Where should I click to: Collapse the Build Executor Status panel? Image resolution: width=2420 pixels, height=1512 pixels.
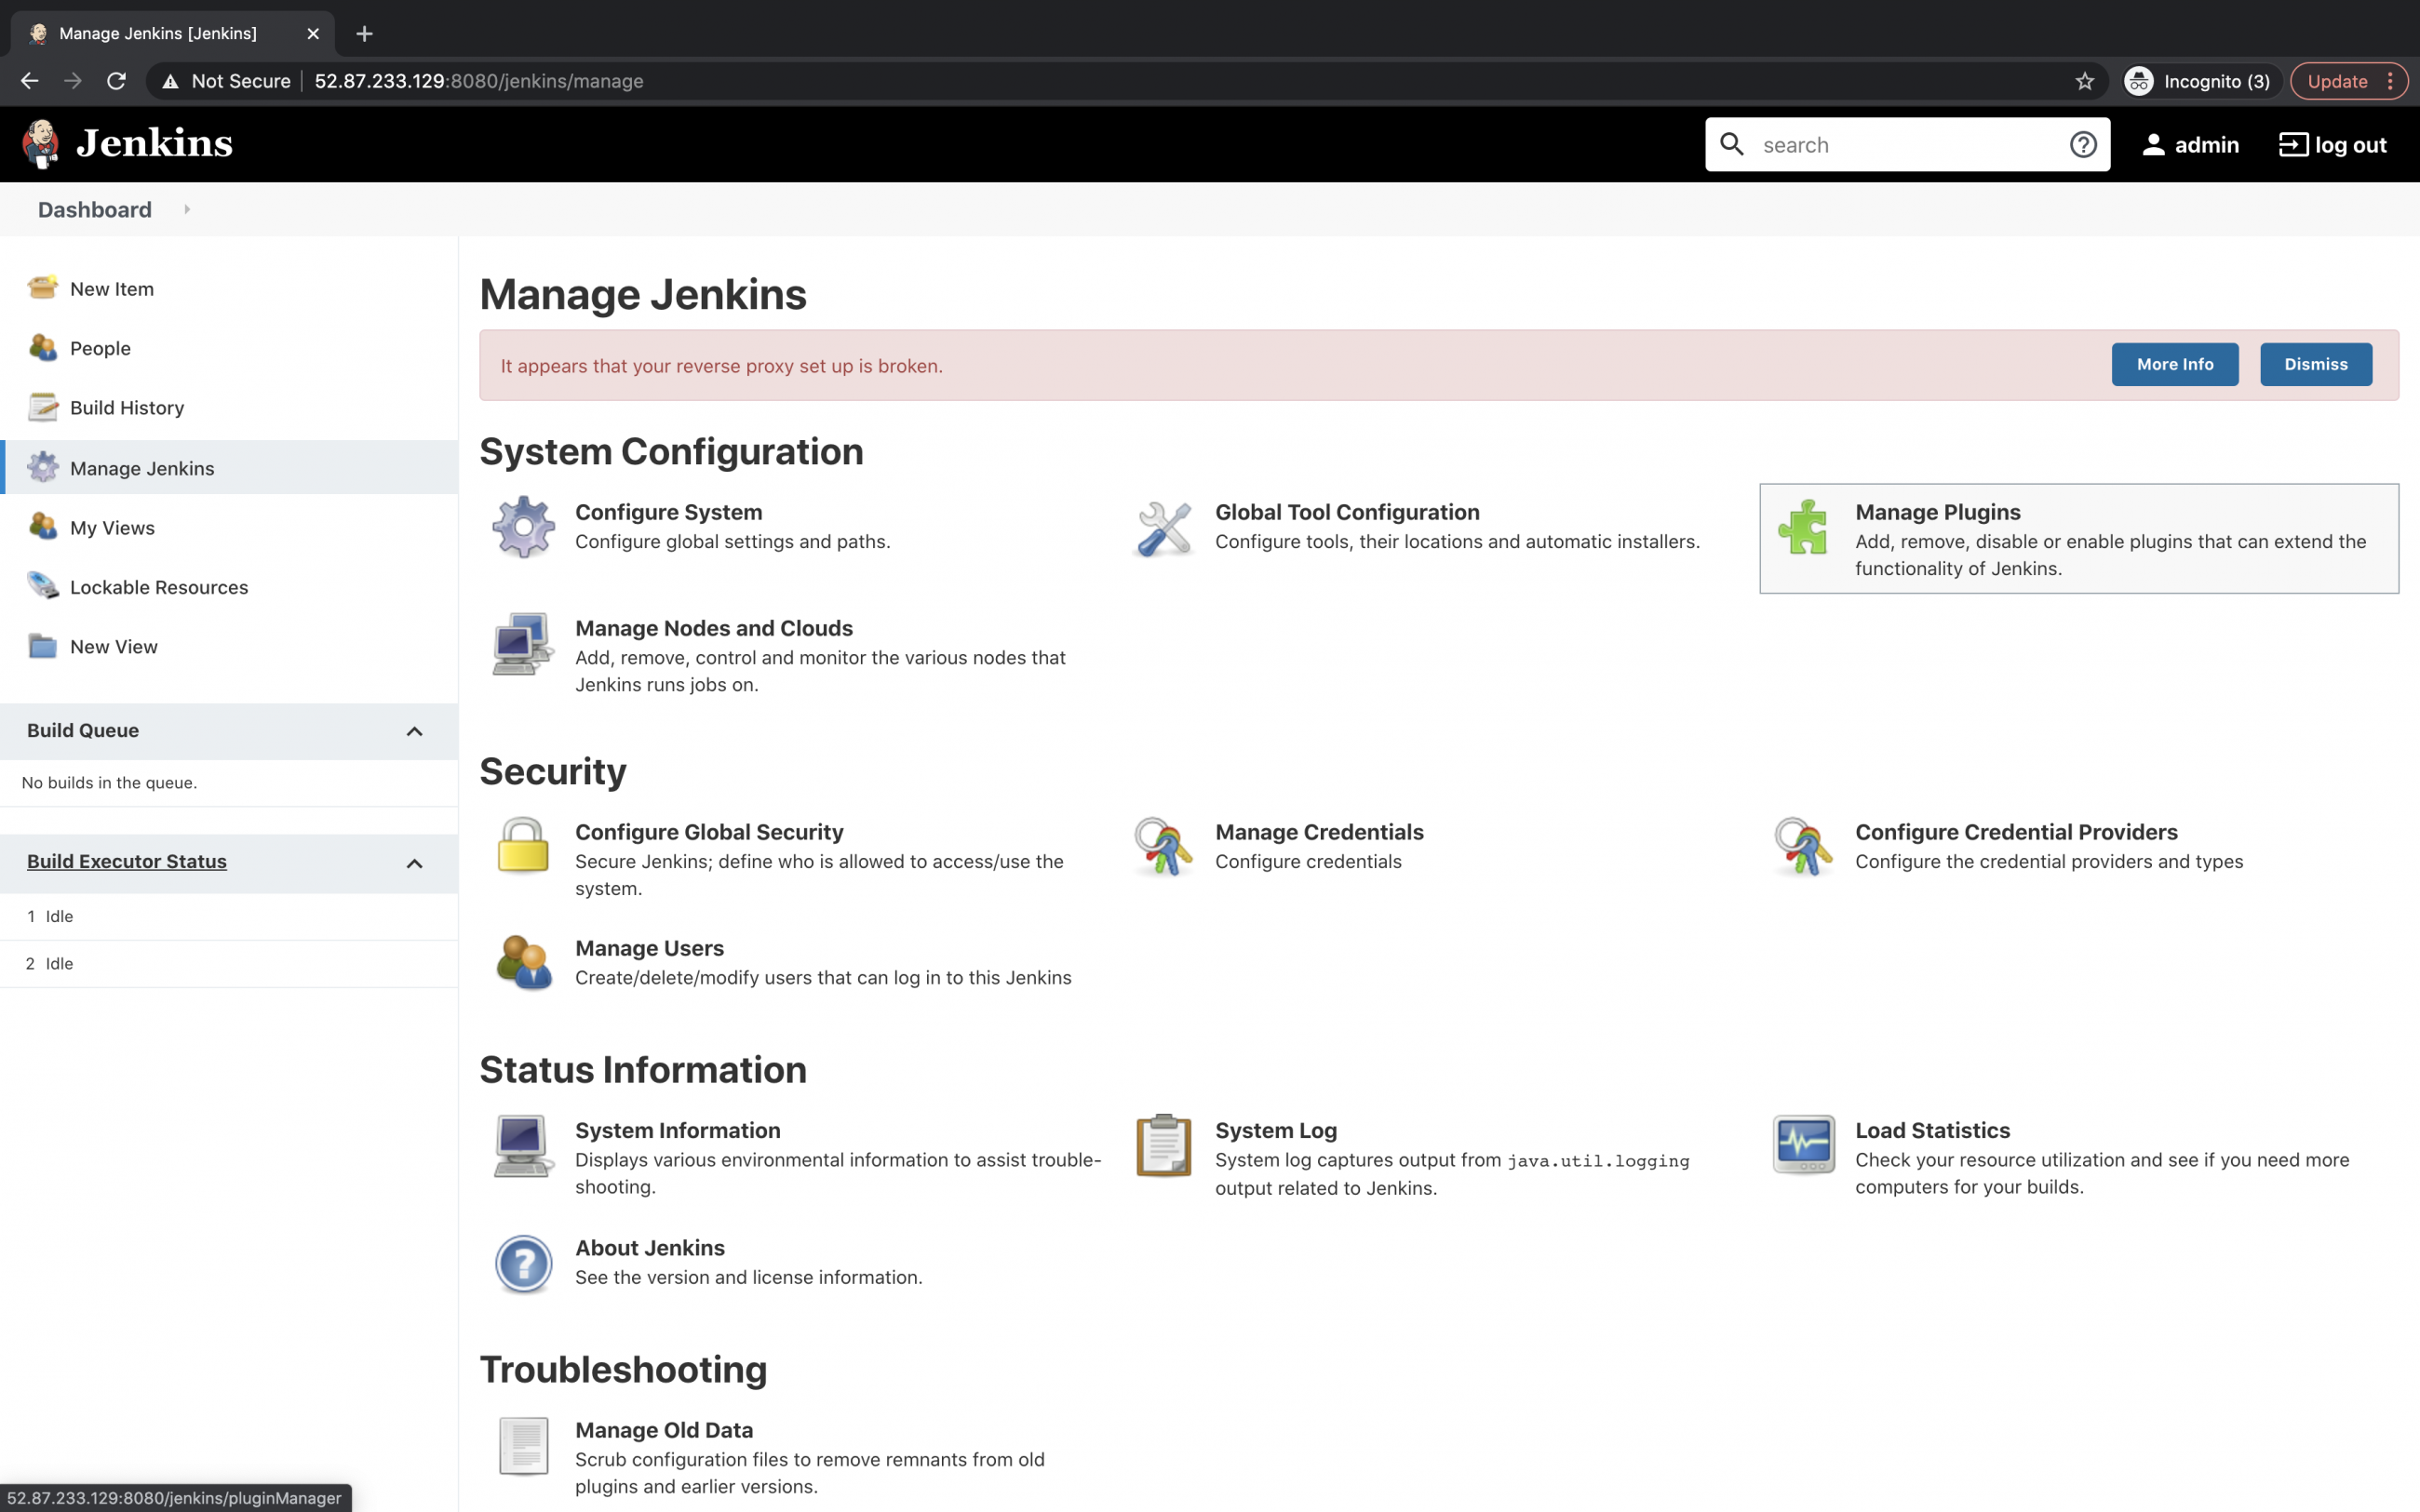point(415,863)
